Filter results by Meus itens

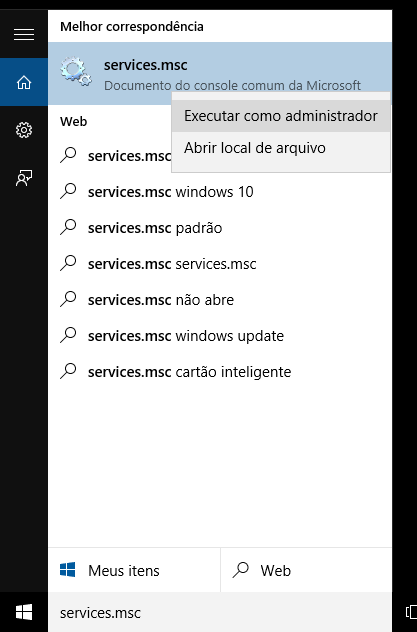pos(134,570)
